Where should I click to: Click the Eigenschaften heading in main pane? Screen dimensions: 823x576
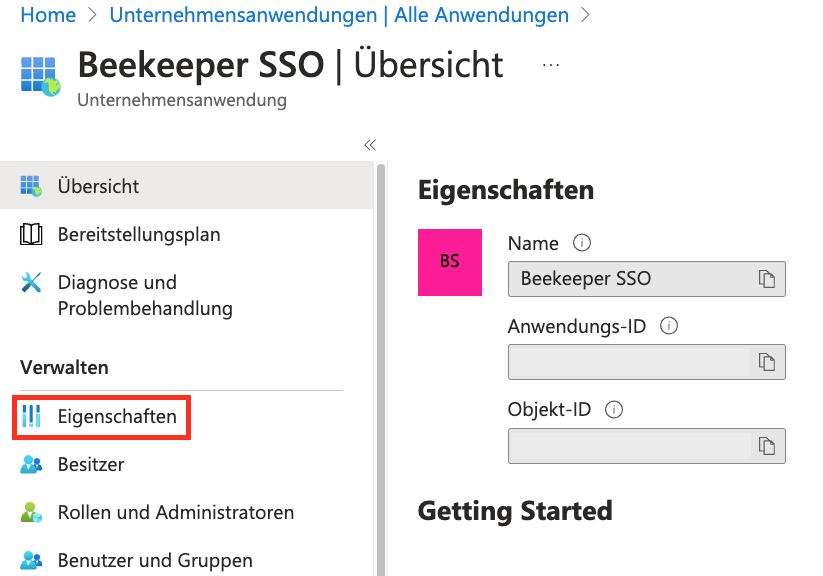506,190
